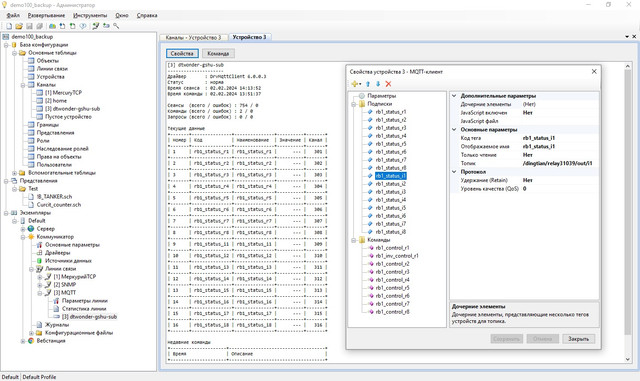Click the Уровень качества (QoS) value field
Image resolution: width=640 pixels, height=381 pixels.
tap(560, 189)
